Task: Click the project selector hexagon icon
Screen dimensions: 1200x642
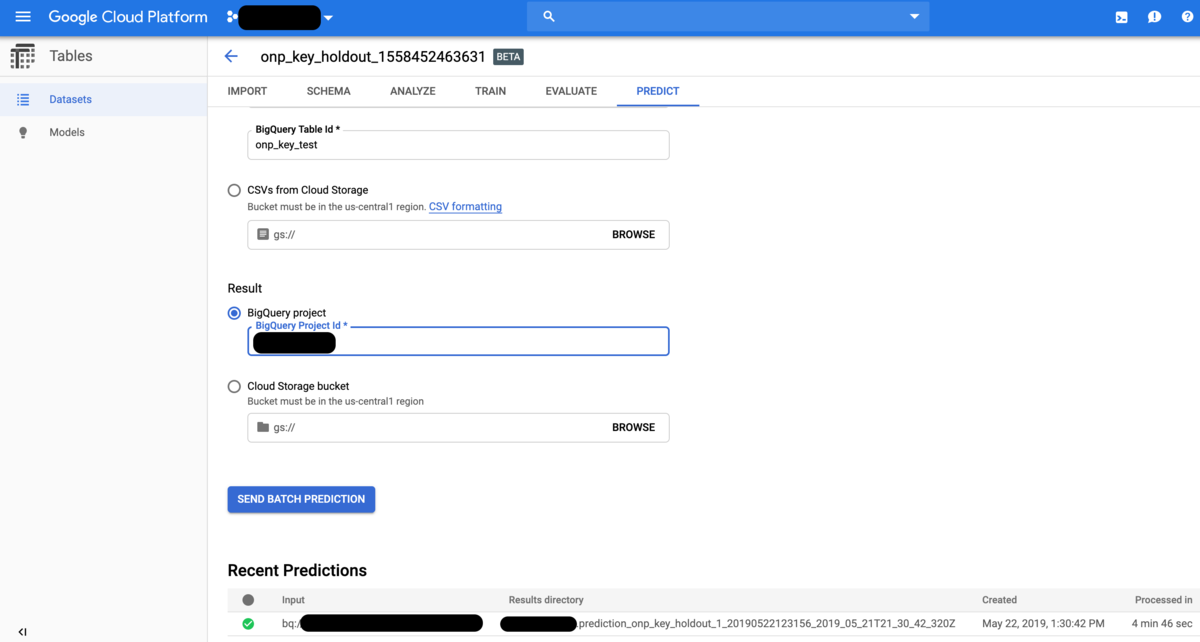Action: tap(232, 17)
